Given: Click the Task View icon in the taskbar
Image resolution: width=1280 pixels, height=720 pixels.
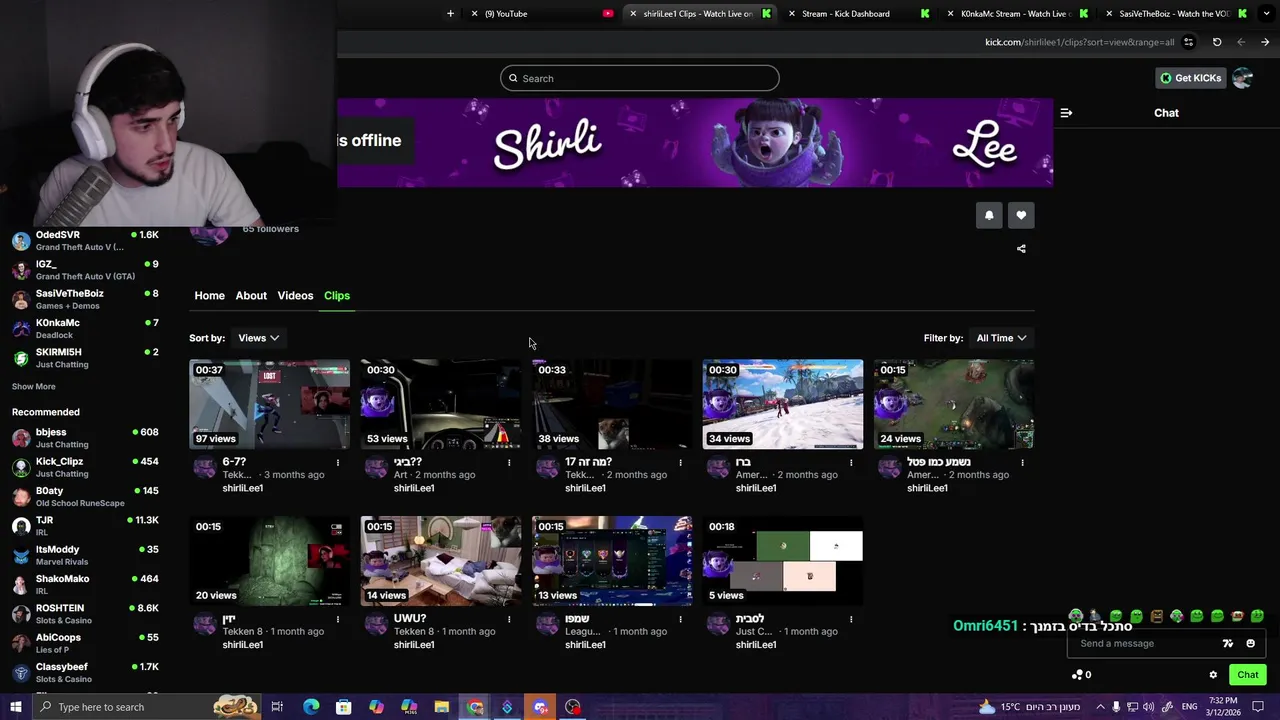Looking at the screenshot, I should (277, 707).
